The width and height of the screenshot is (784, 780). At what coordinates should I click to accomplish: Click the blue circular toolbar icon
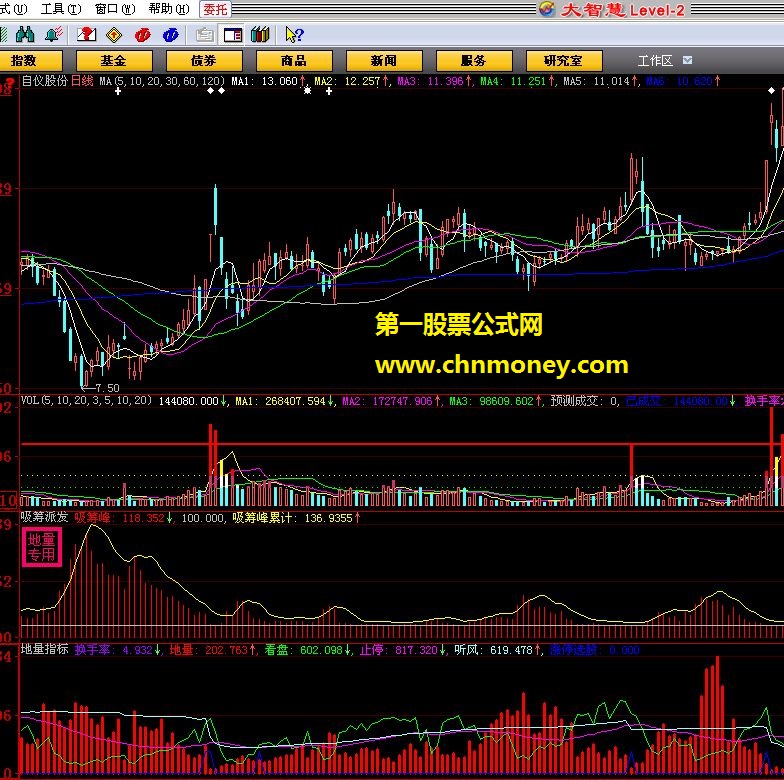[x=170, y=34]
